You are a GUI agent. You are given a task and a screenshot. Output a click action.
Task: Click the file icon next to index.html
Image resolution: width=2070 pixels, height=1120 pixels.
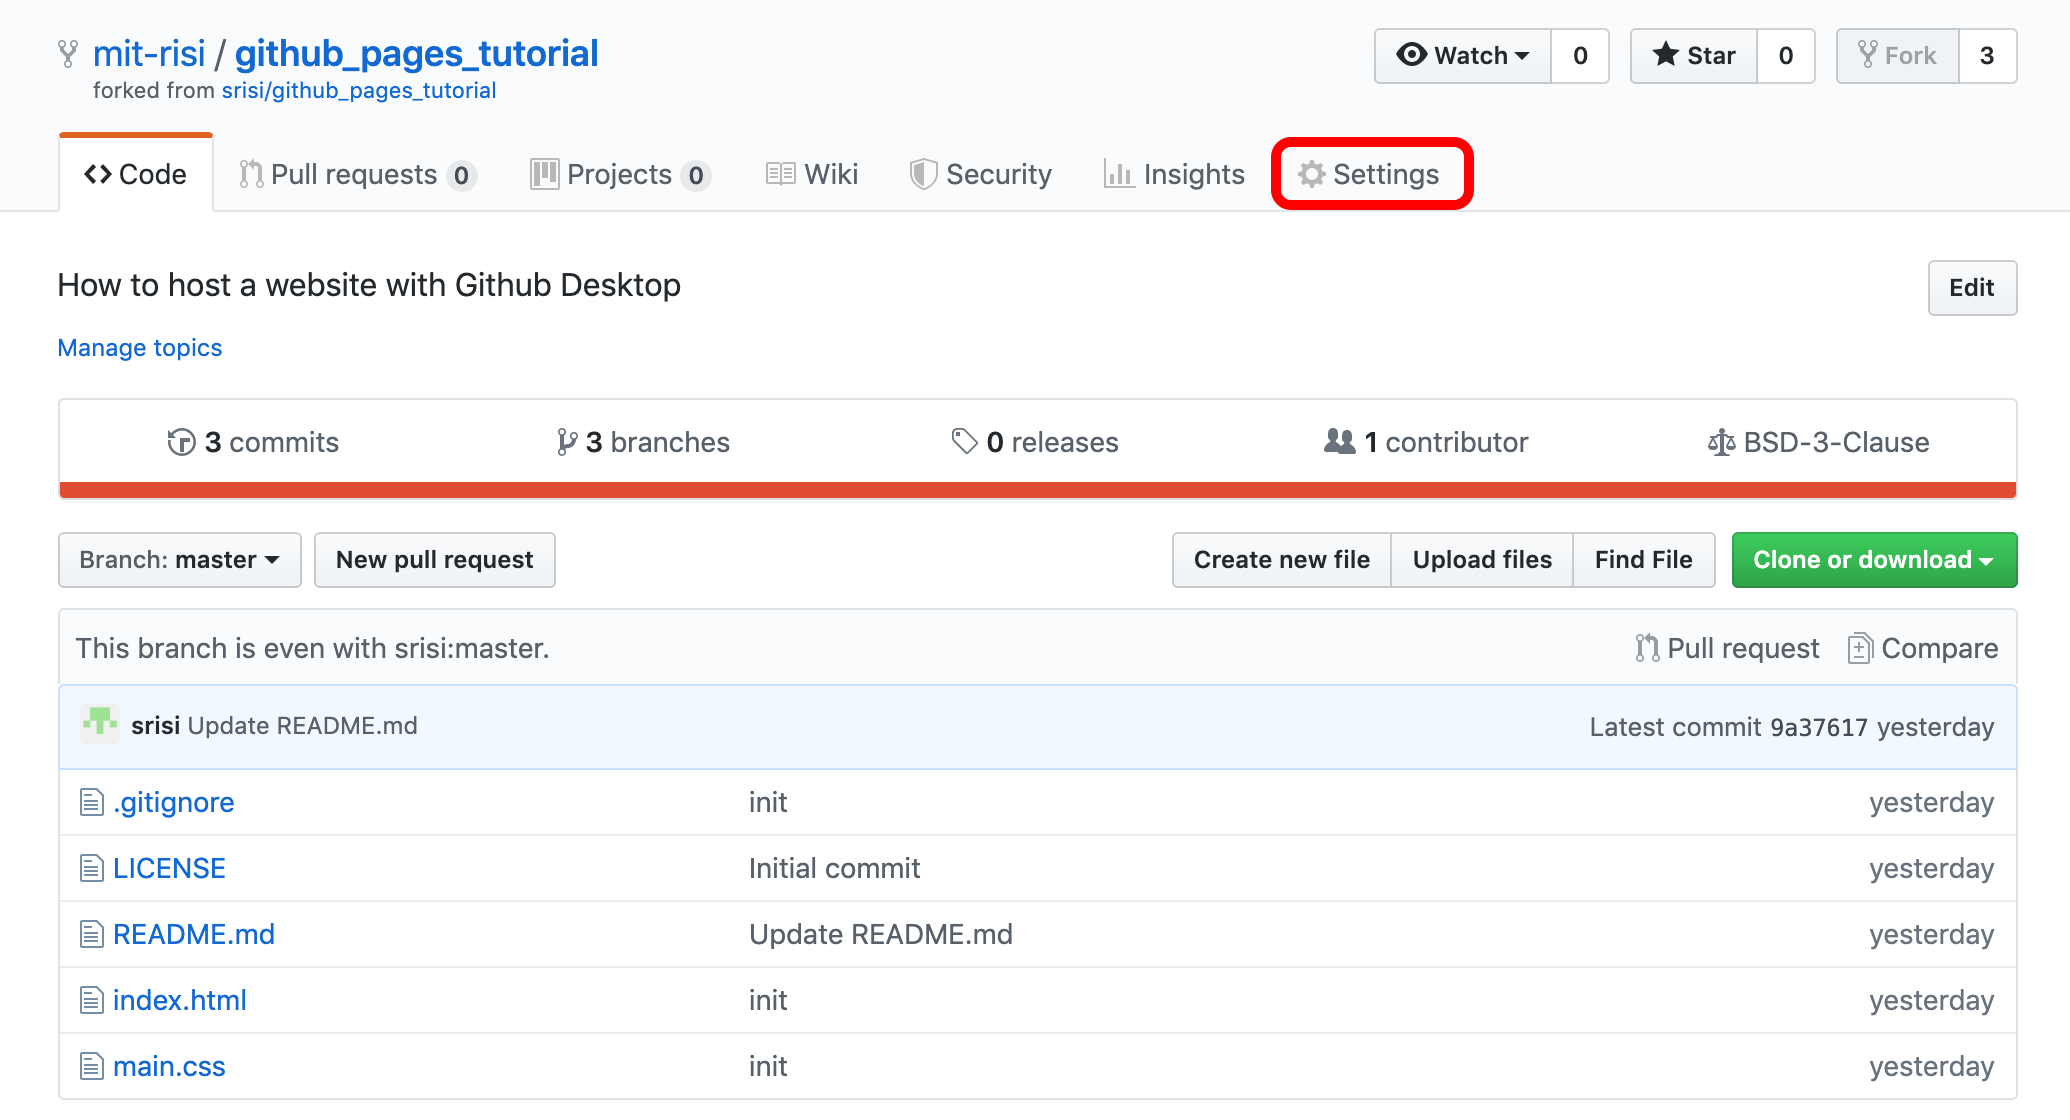(x=91, y=1000)
